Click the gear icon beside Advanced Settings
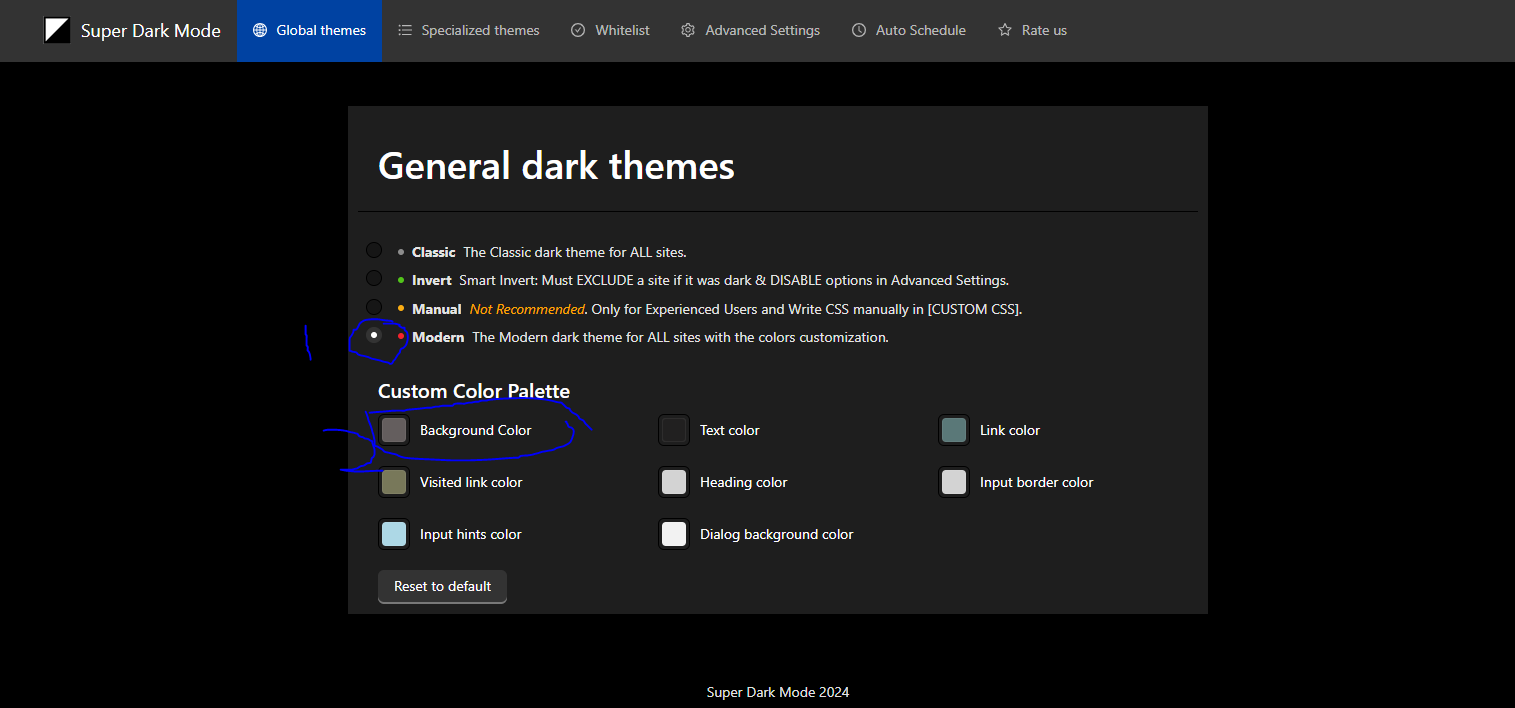 pos(688,30)
